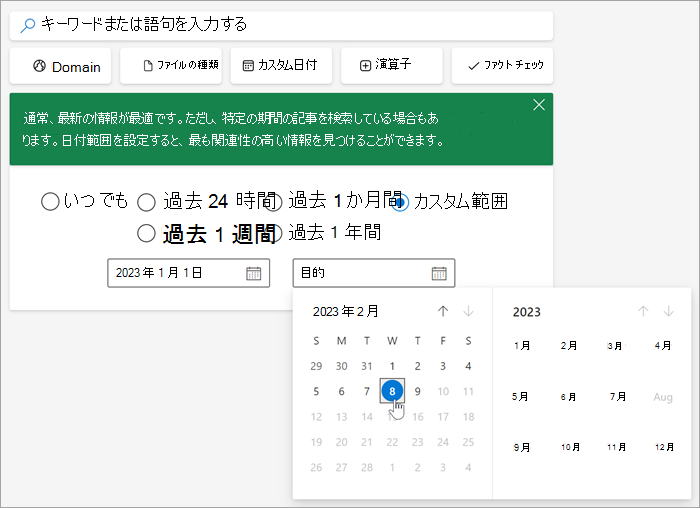The image size is (700, 508).
Task: Click the 2023年2月 month header
Action: [346, 311]
